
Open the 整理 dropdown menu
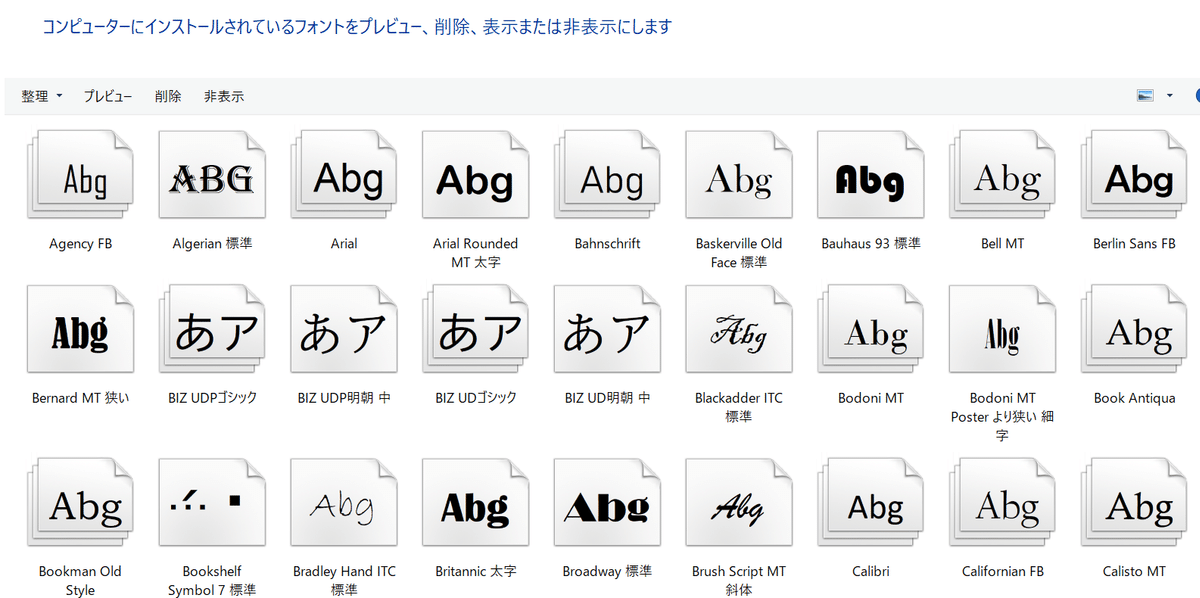point(41,96)
